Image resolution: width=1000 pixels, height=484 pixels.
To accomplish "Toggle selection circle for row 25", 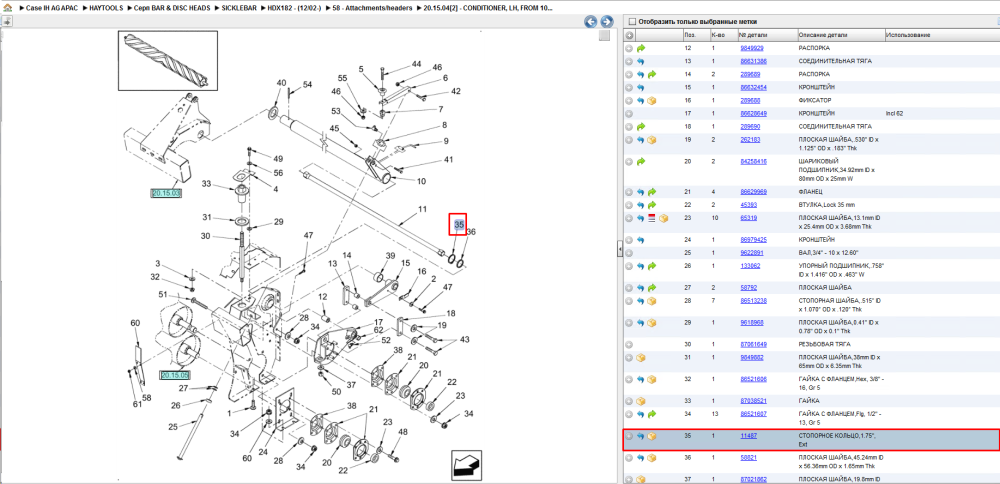I will click(x=629, y=253).
